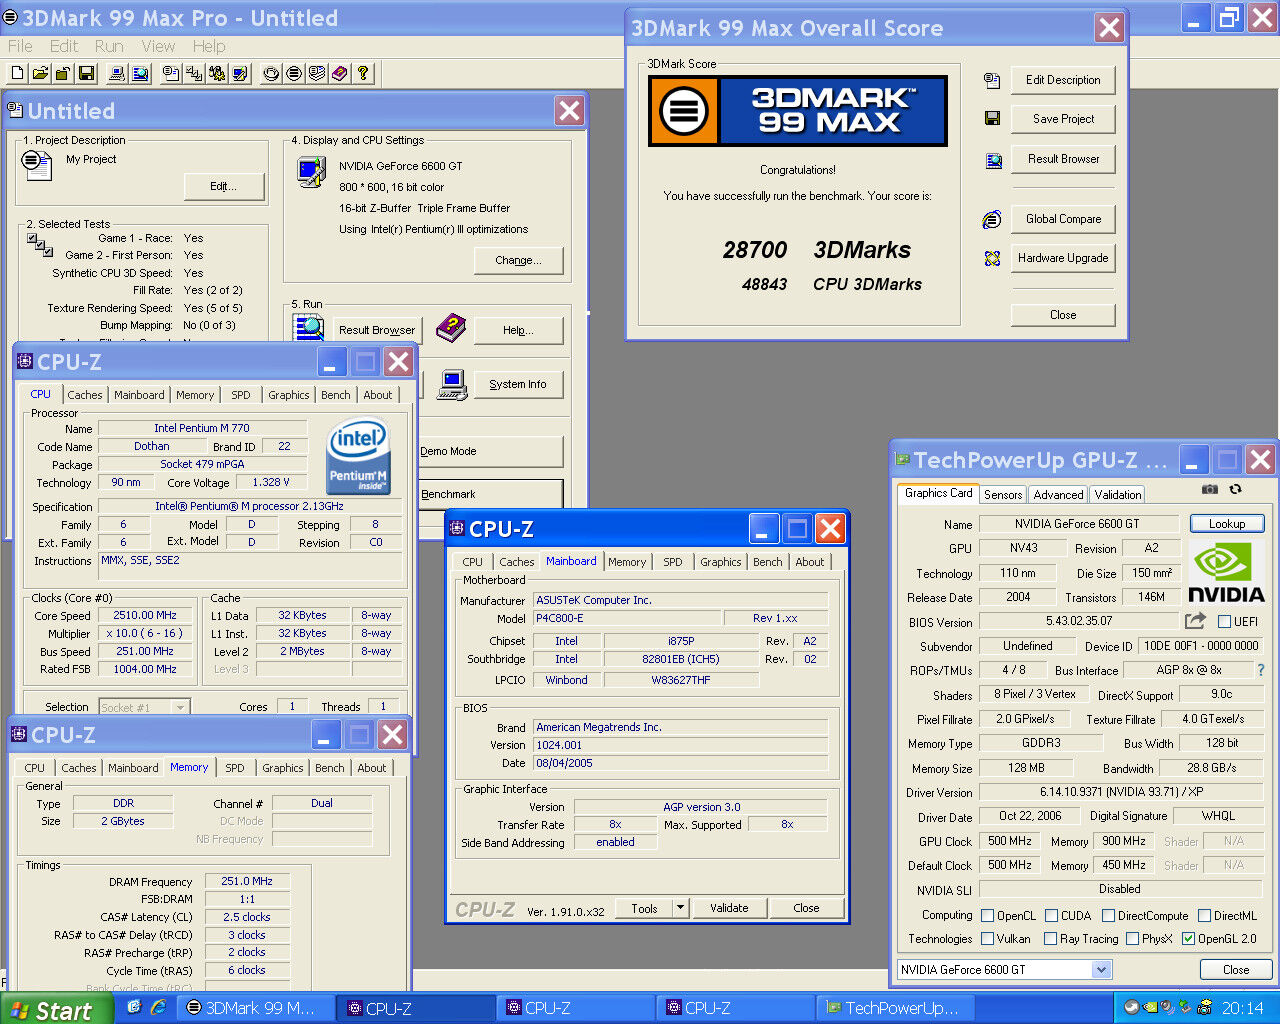Click the GPU-Z refresh arrows icon
Image resolution: width=1280 pixels, height=1024 pixels.
(1236, 489)
